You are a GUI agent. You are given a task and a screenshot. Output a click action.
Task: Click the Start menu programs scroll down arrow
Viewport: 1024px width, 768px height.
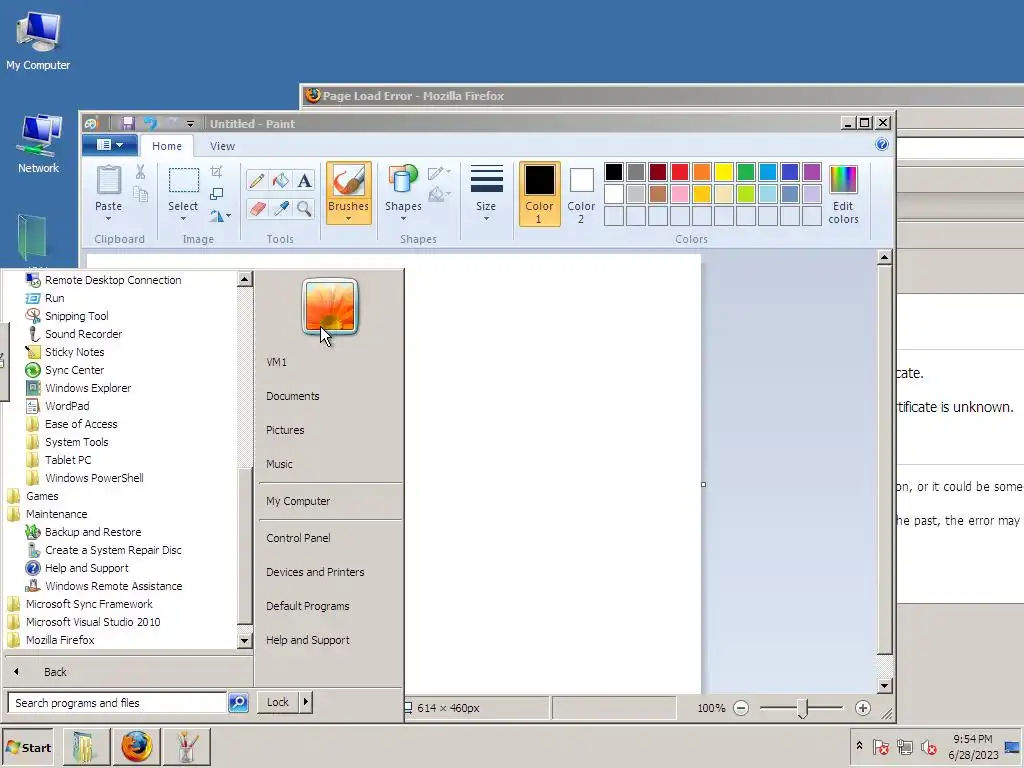tap(244, 641)
